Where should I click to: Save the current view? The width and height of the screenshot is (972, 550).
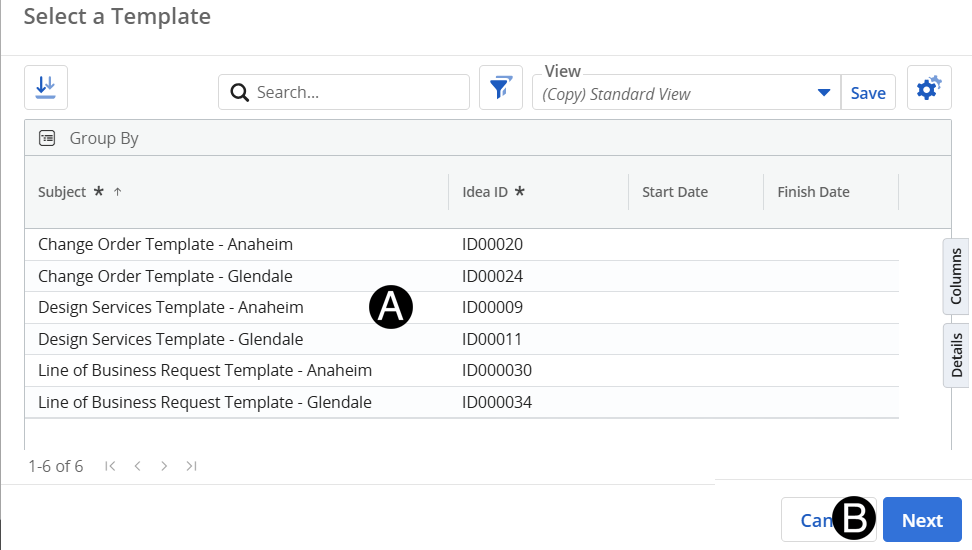[x=867, y=93]
